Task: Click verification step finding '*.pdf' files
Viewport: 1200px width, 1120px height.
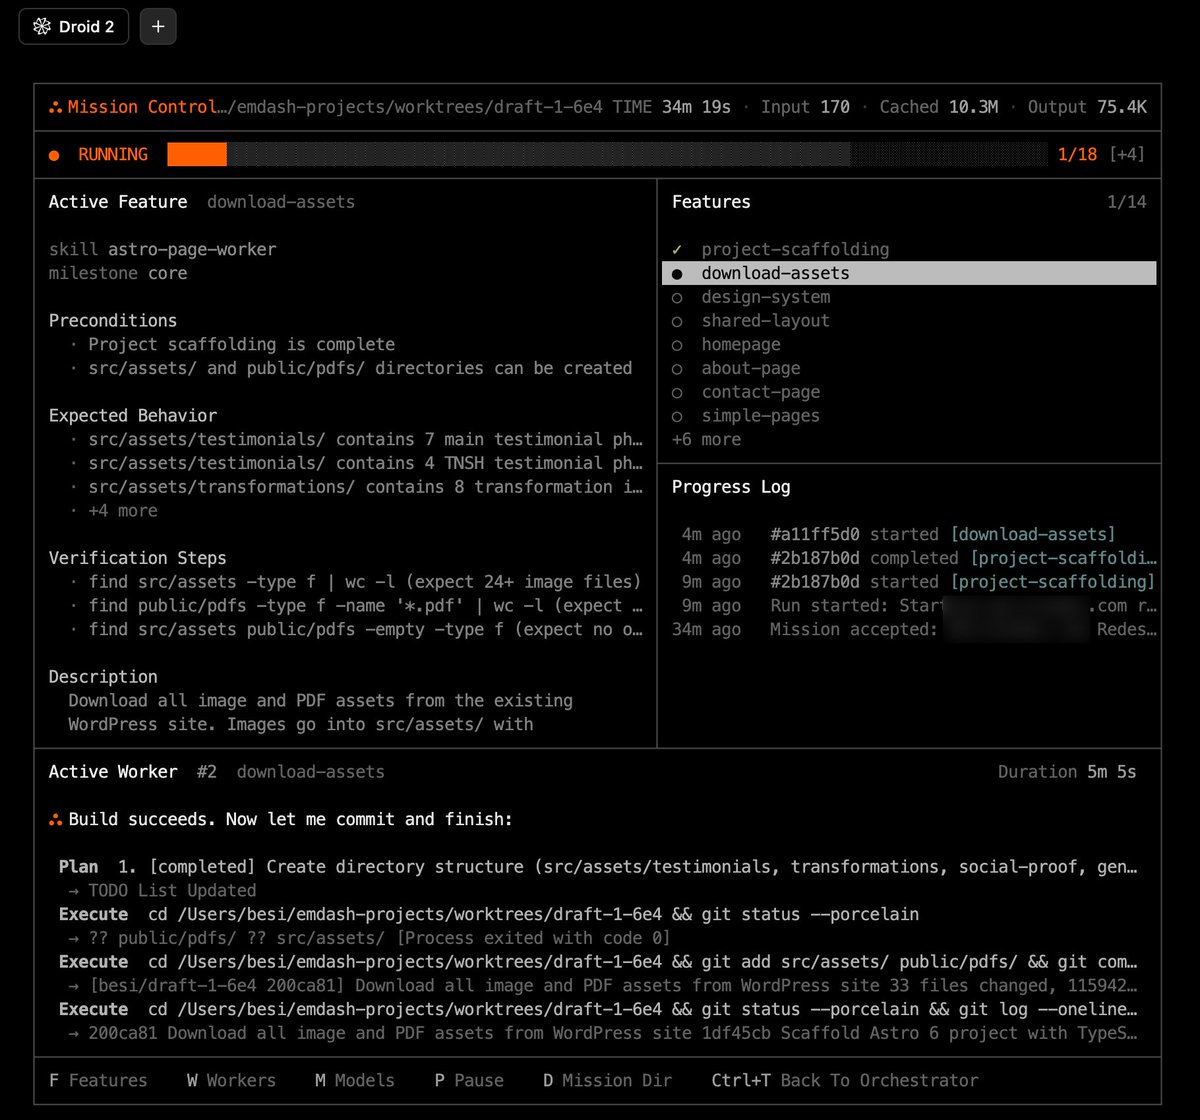Action: click(365, 606)
